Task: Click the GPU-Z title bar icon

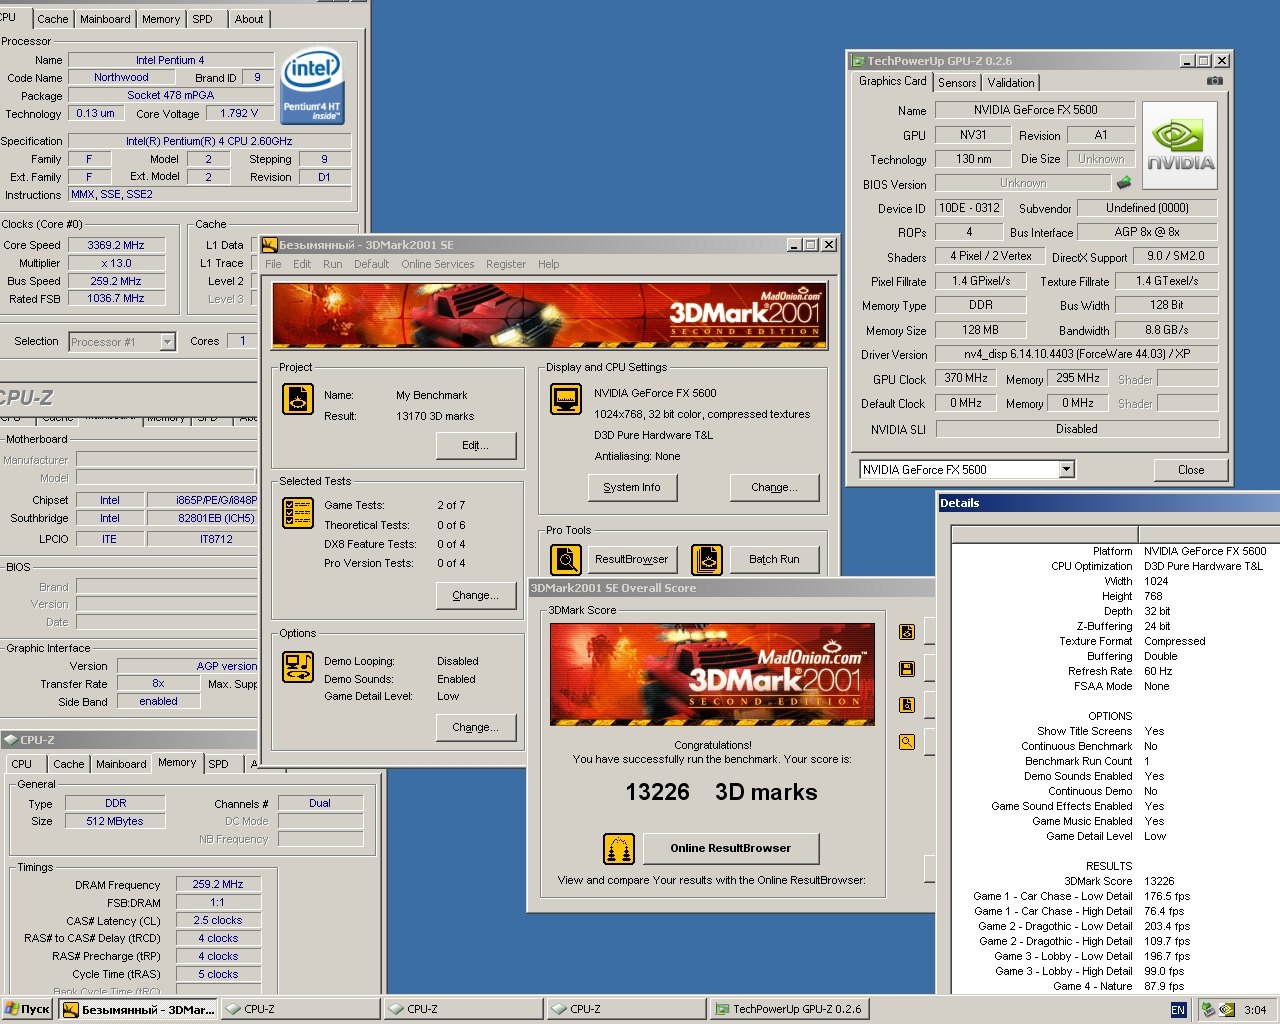Action: (857, 61)
